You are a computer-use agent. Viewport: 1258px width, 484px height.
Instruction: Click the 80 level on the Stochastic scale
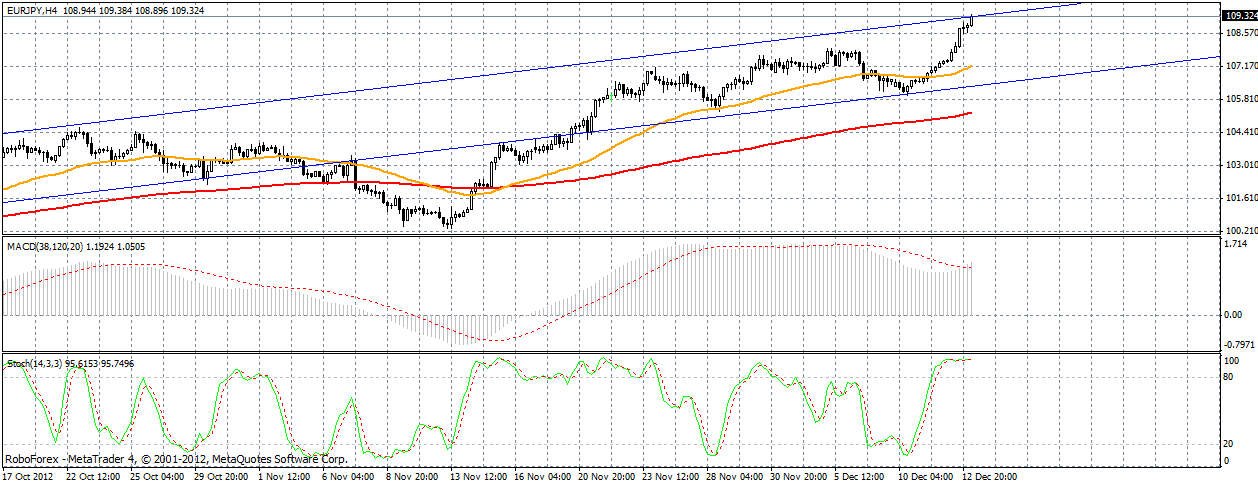(1230, 376)
